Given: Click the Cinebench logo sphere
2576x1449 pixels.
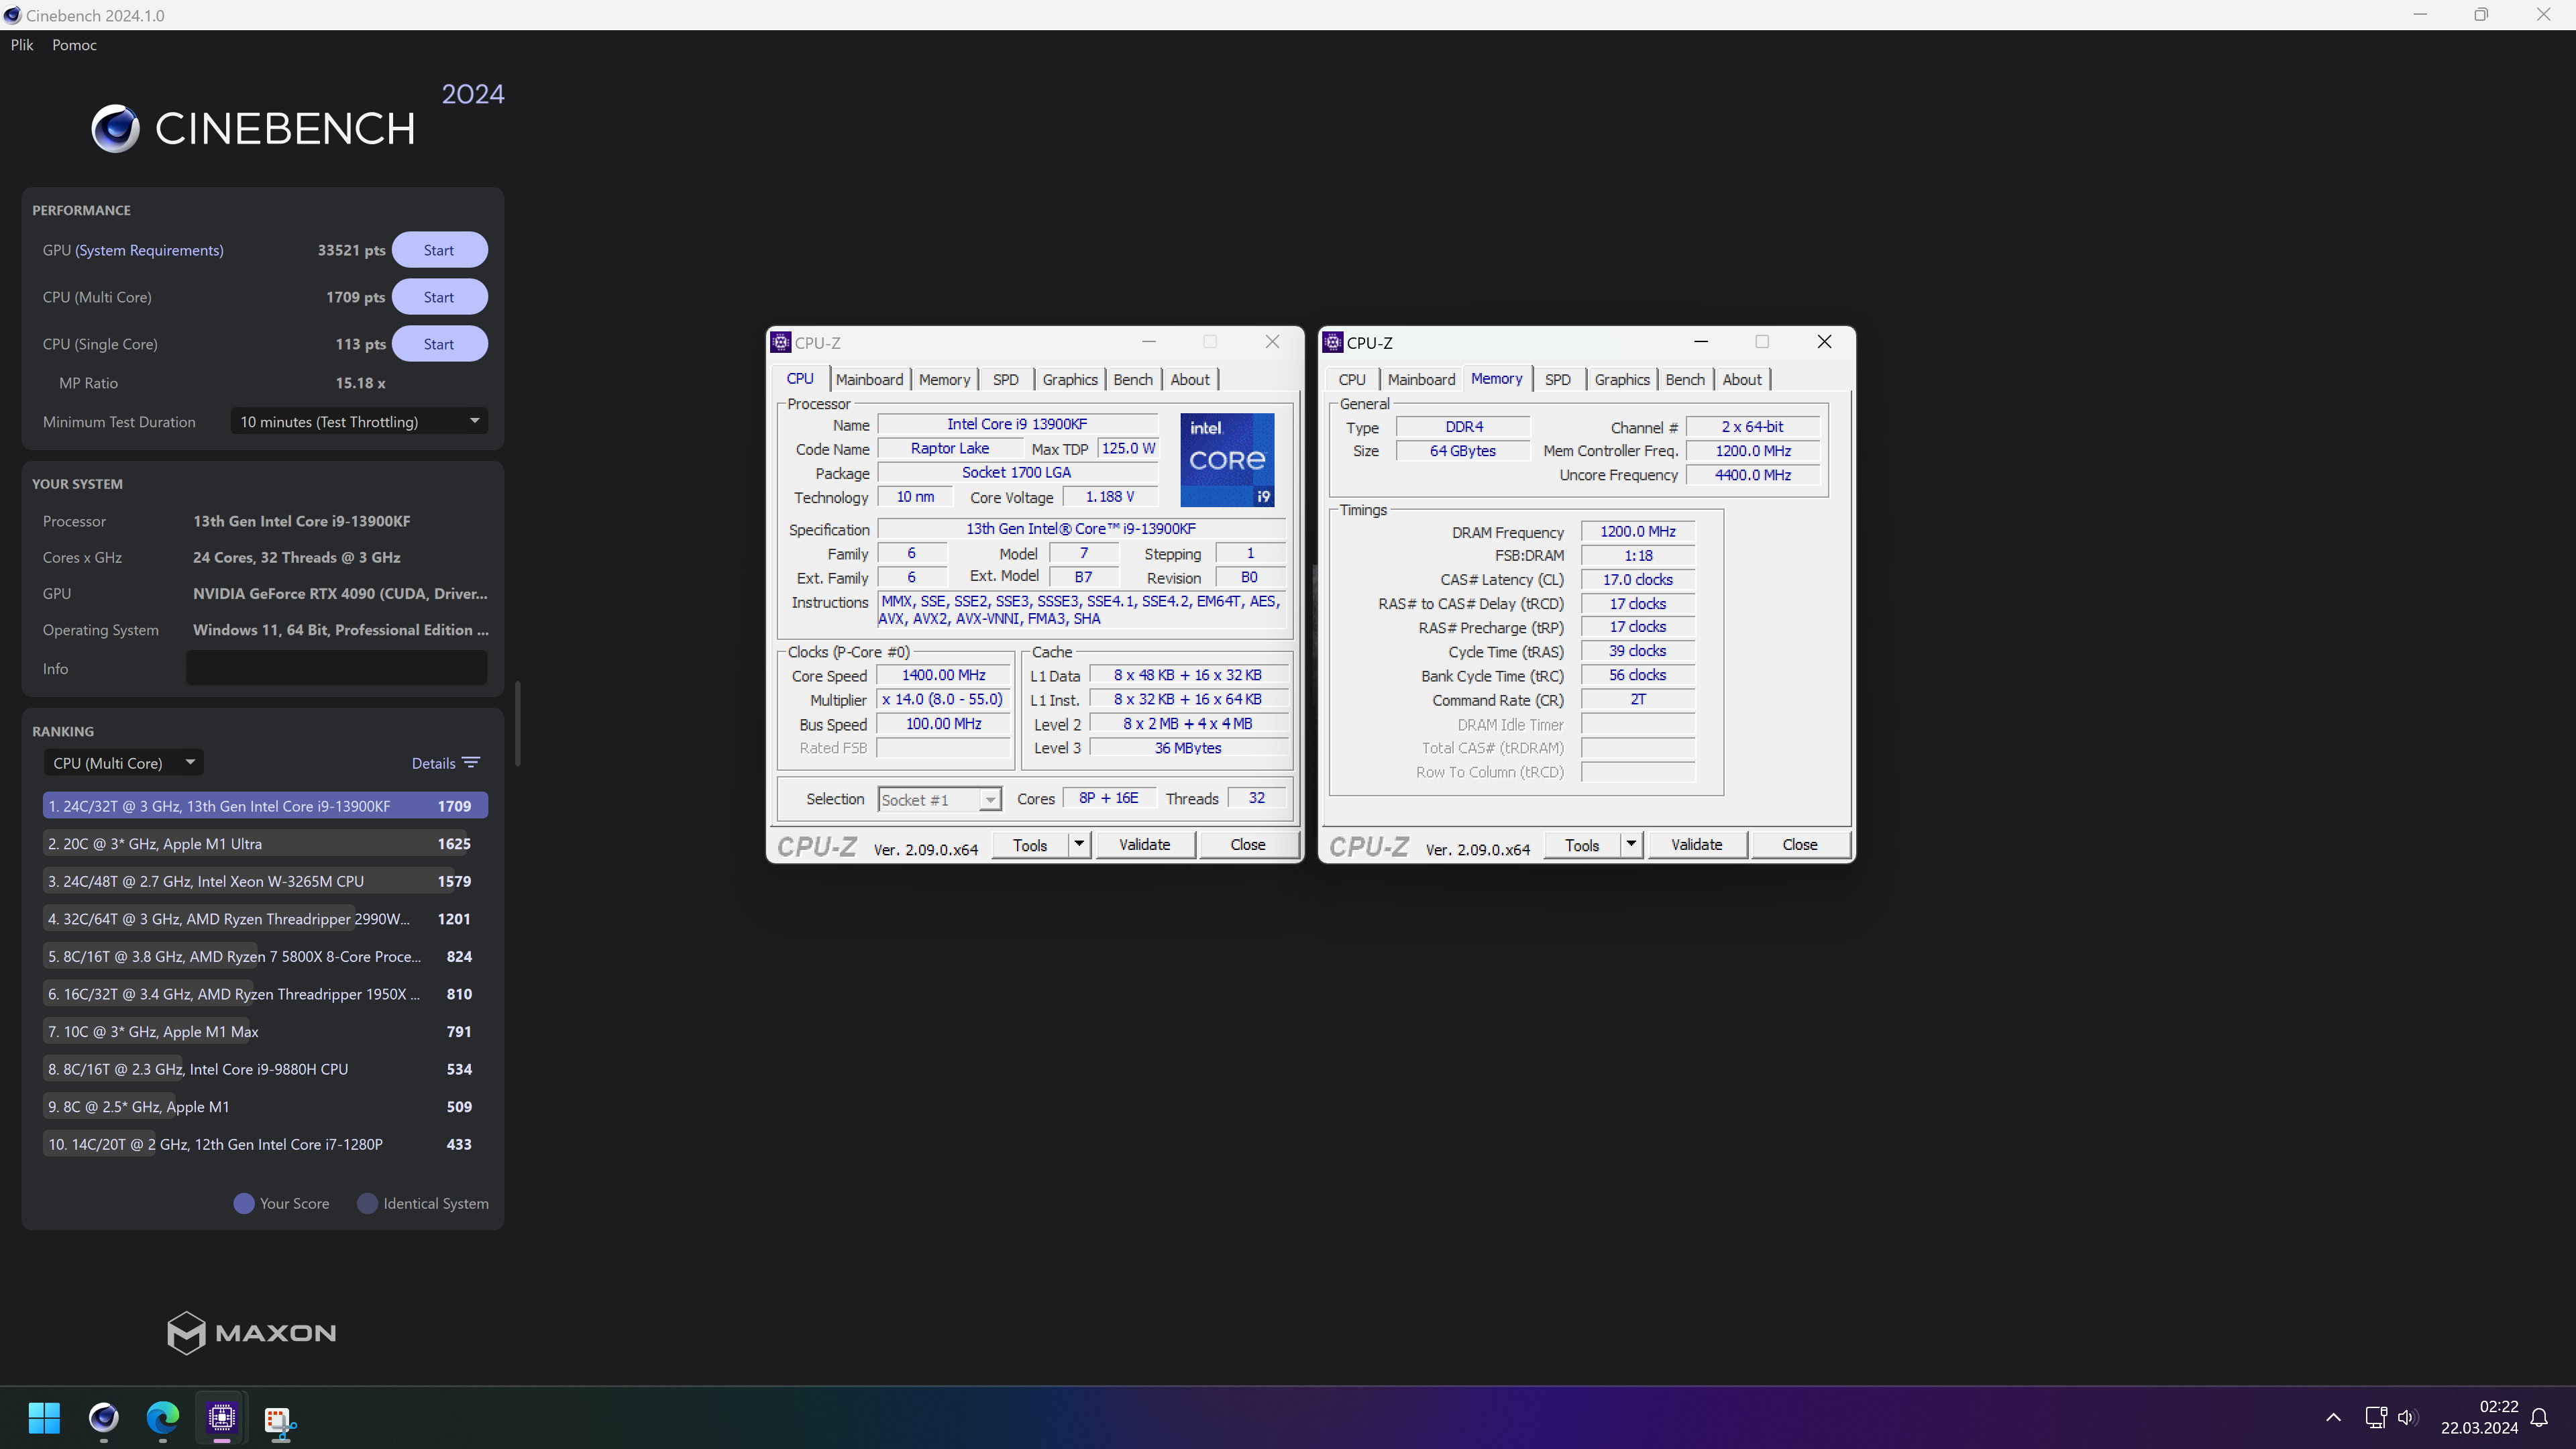Looking at the screenshot, I should pyautogui.click(x=115, y=128).
